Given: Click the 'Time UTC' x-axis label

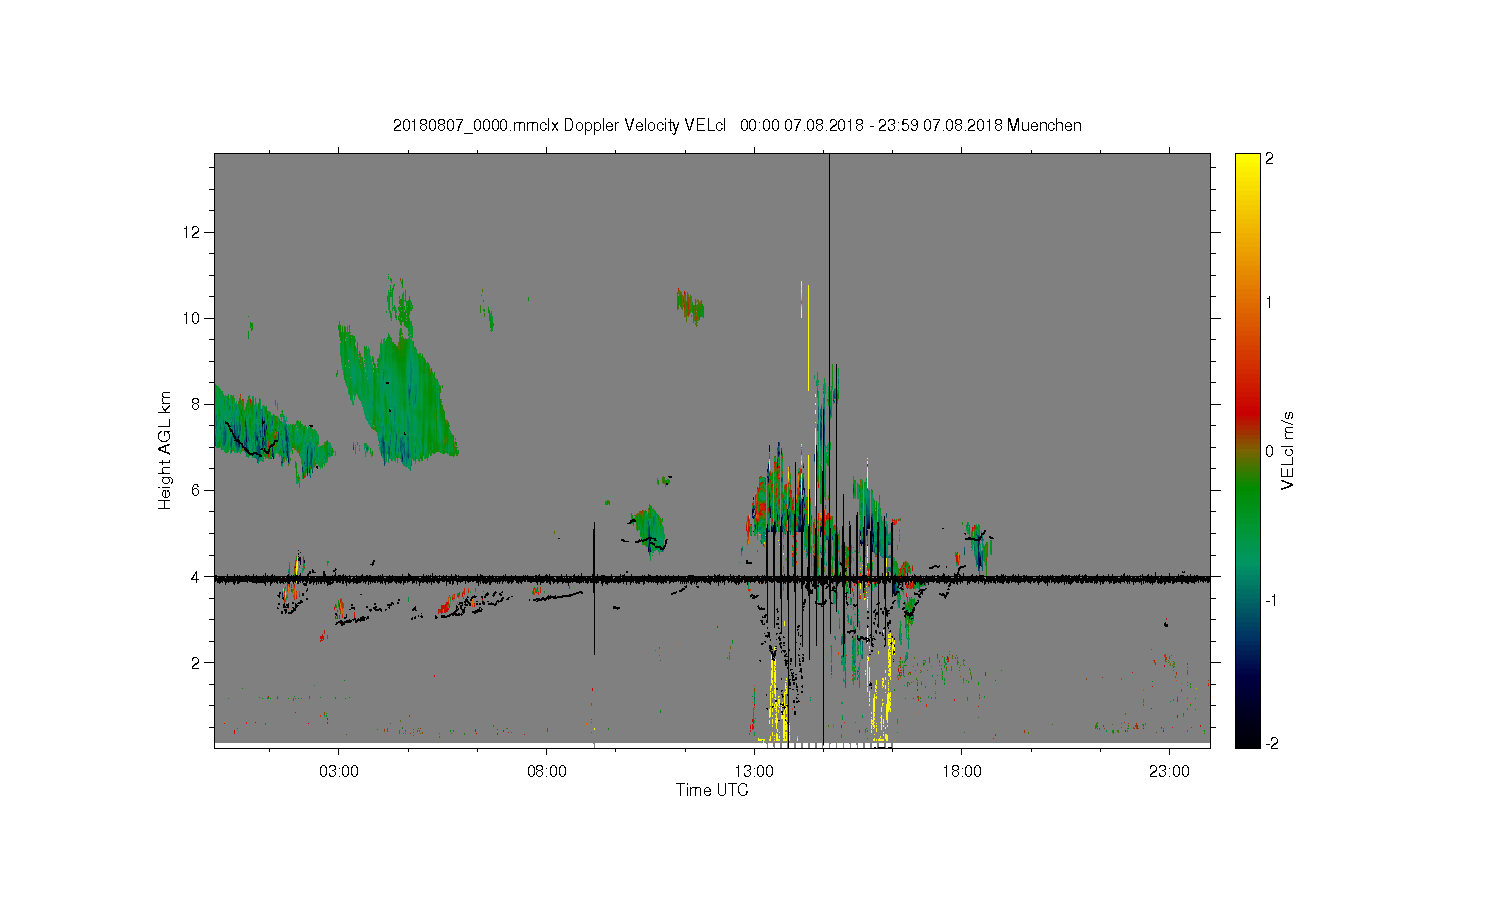Looking at the screenshot, I should click(x=712, y=790).
